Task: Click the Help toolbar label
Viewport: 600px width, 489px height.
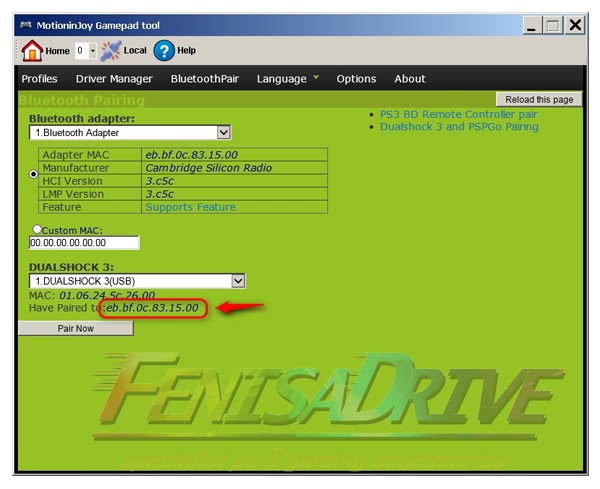Action: click(x=186, y=51)
